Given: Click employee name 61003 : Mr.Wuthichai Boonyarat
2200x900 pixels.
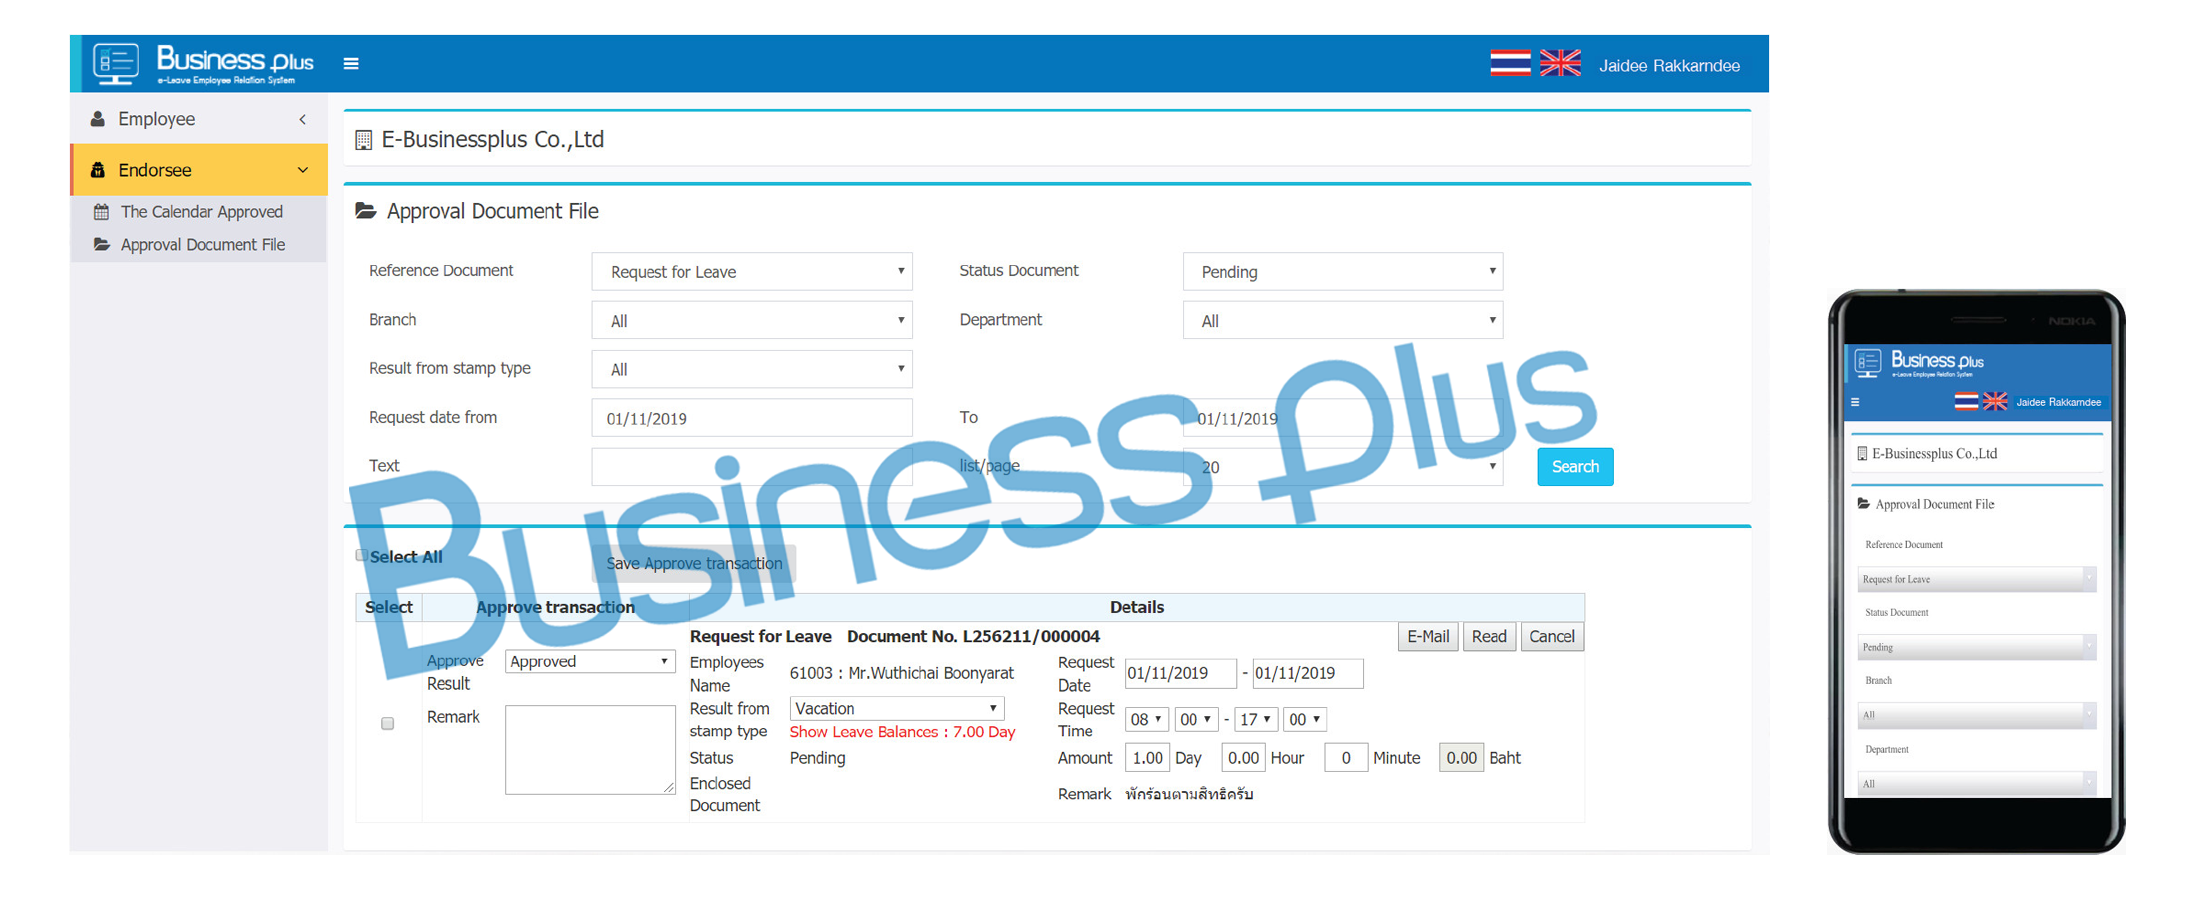Looking at the screenshot, I should [901, 674].
